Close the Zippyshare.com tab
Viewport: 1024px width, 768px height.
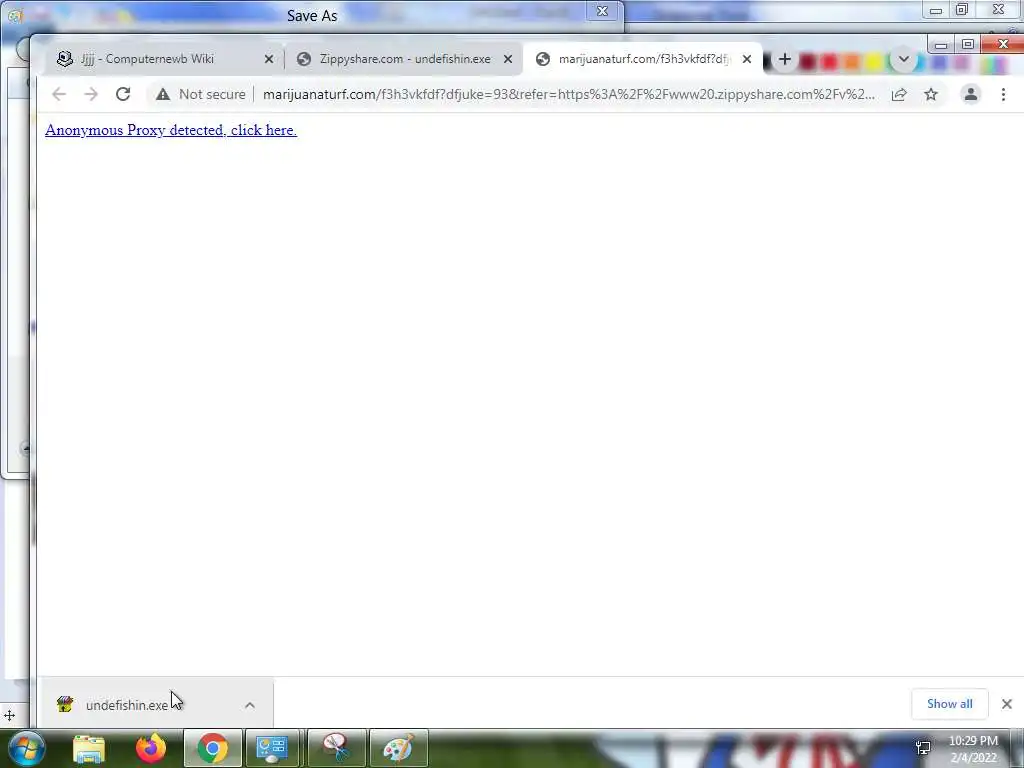(507, 59)
